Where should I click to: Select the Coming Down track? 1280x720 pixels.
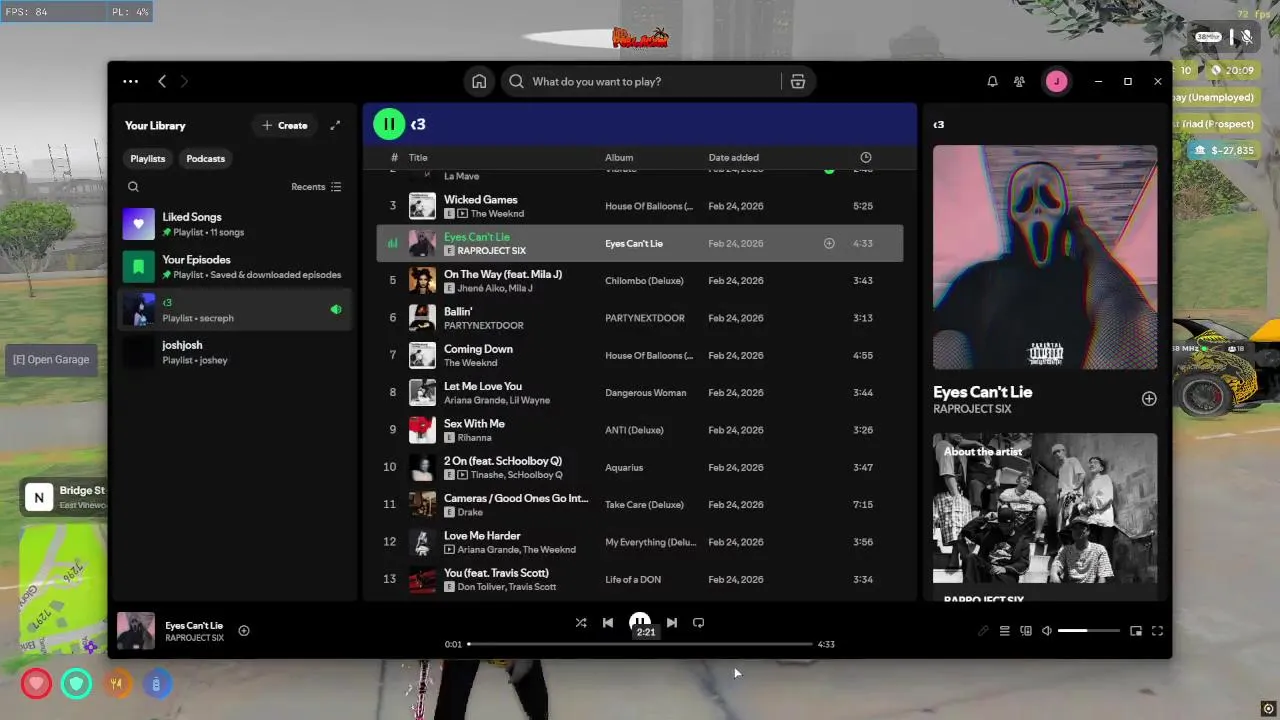pyautogui.click(x=640, y=355)
